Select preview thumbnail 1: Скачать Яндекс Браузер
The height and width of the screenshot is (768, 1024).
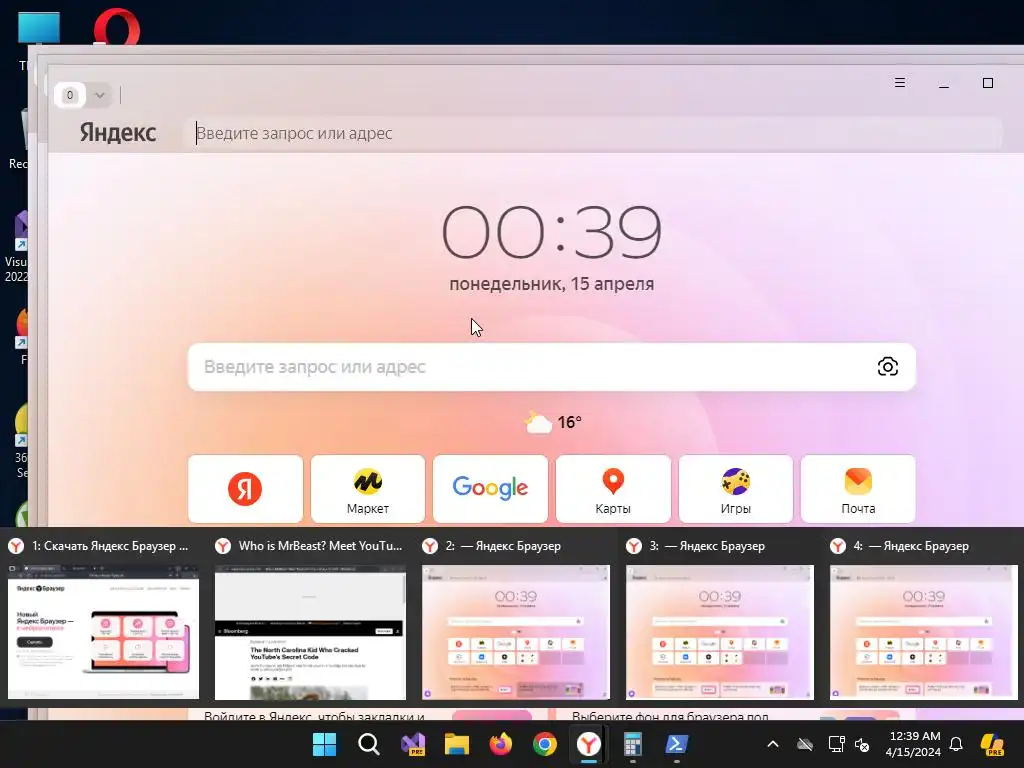point(103,632)
